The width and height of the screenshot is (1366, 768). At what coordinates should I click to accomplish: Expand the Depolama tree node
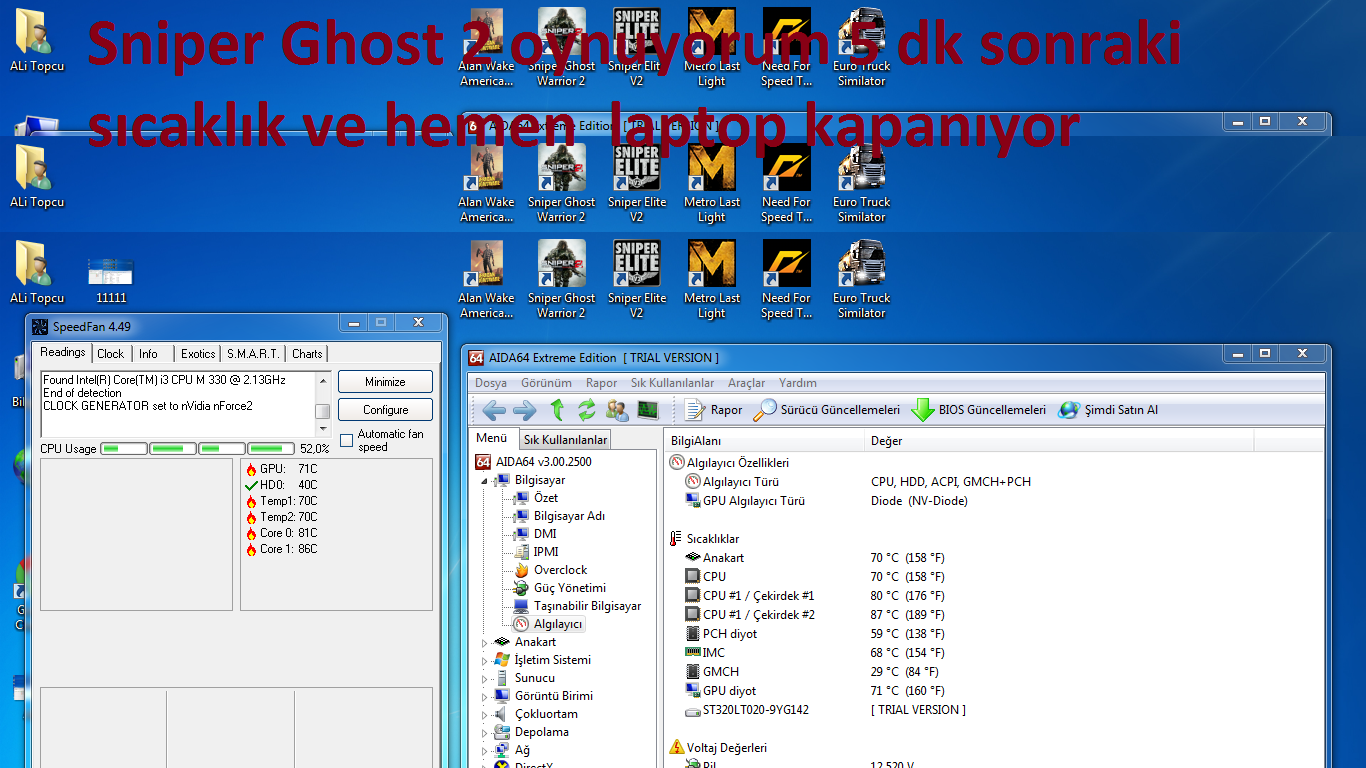485,733
